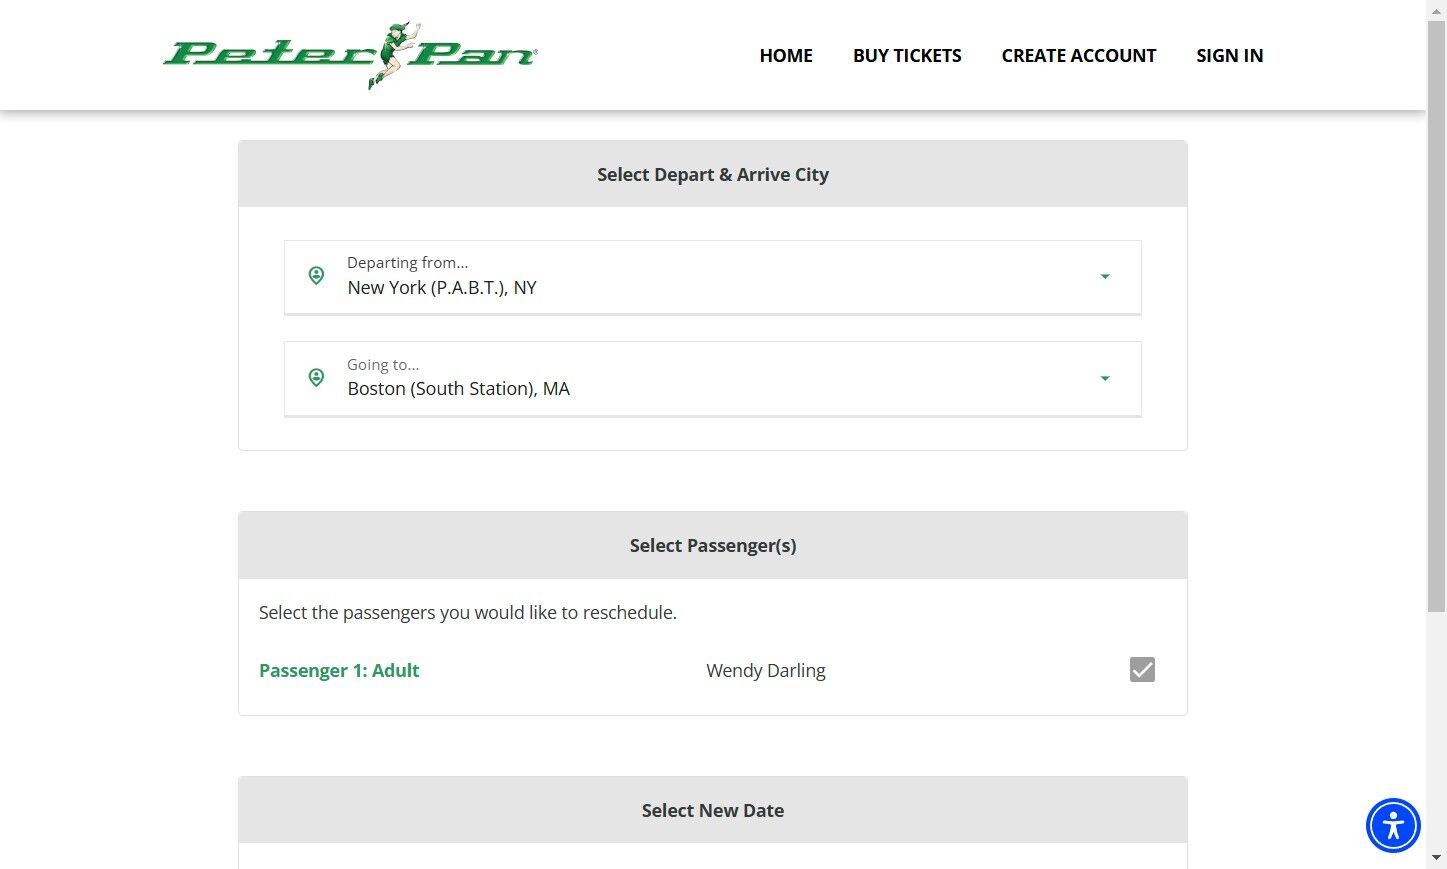Open the accessibility options widget
Screen dimensions: 1447x869
(x=1393, y=825)
